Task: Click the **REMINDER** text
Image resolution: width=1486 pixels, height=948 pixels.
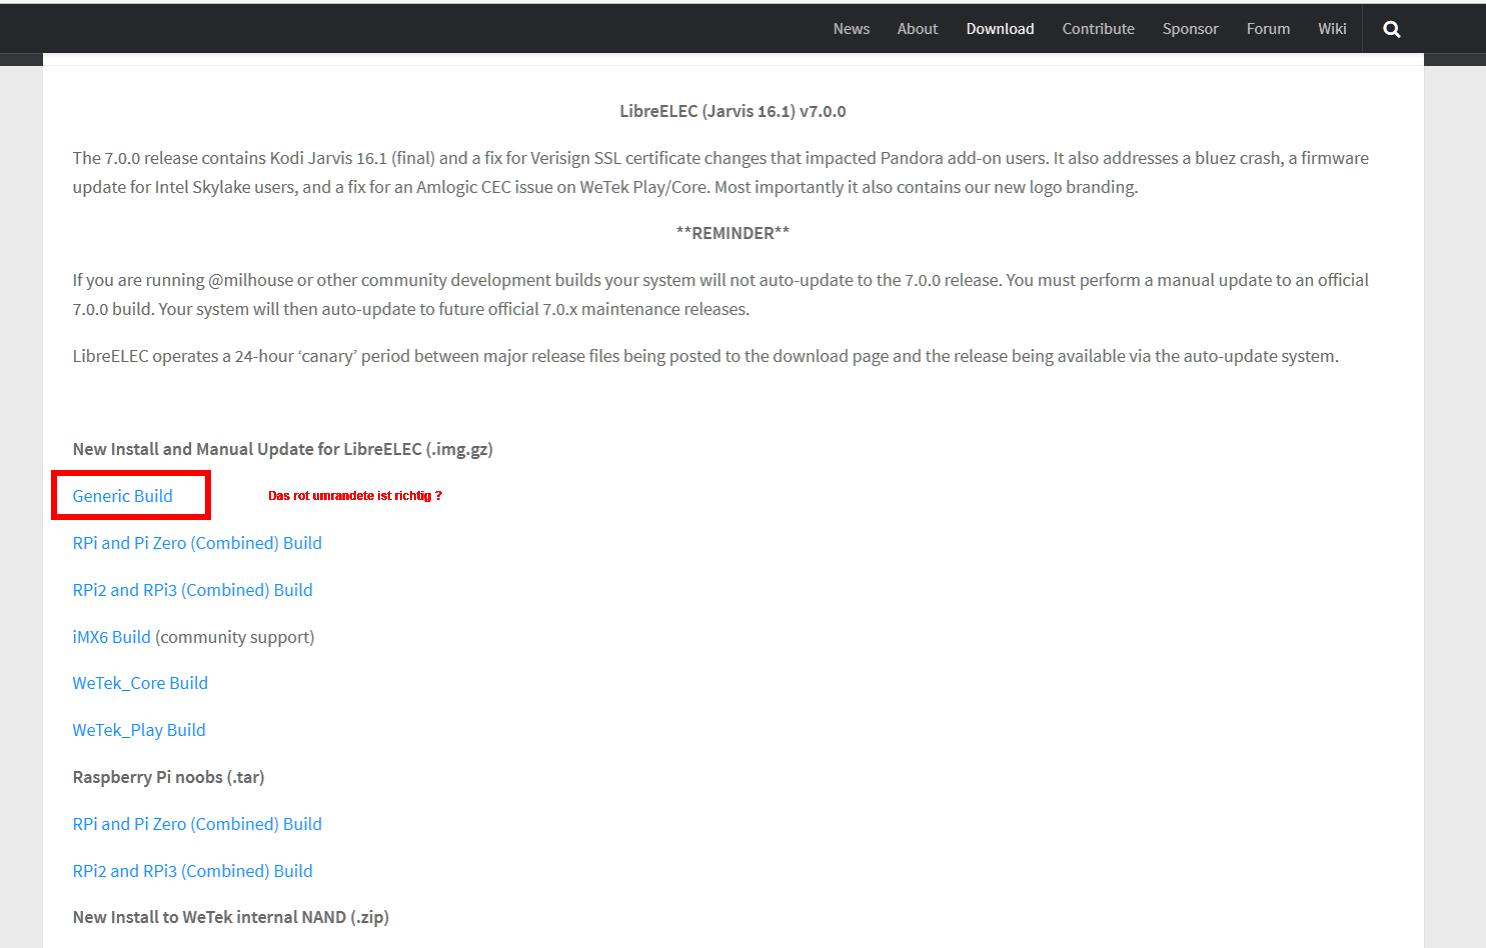Action: (733, 233)
